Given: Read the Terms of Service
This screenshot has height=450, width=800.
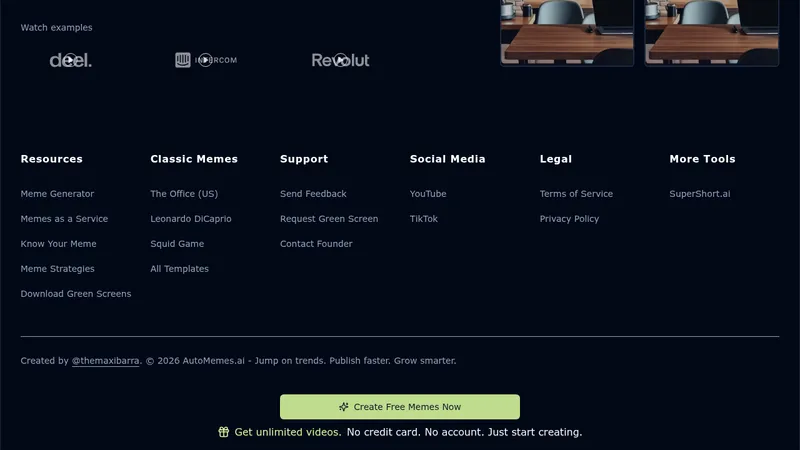Looking at the screenshot, I should [x=576, y=194].
